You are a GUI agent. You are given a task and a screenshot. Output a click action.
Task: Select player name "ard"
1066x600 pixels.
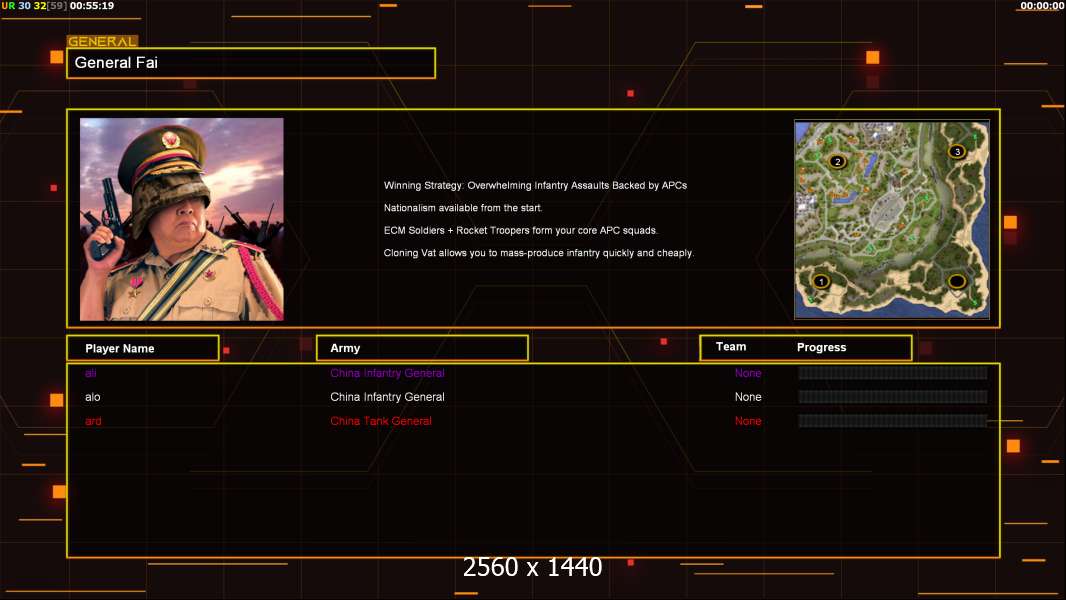[93, 421]
